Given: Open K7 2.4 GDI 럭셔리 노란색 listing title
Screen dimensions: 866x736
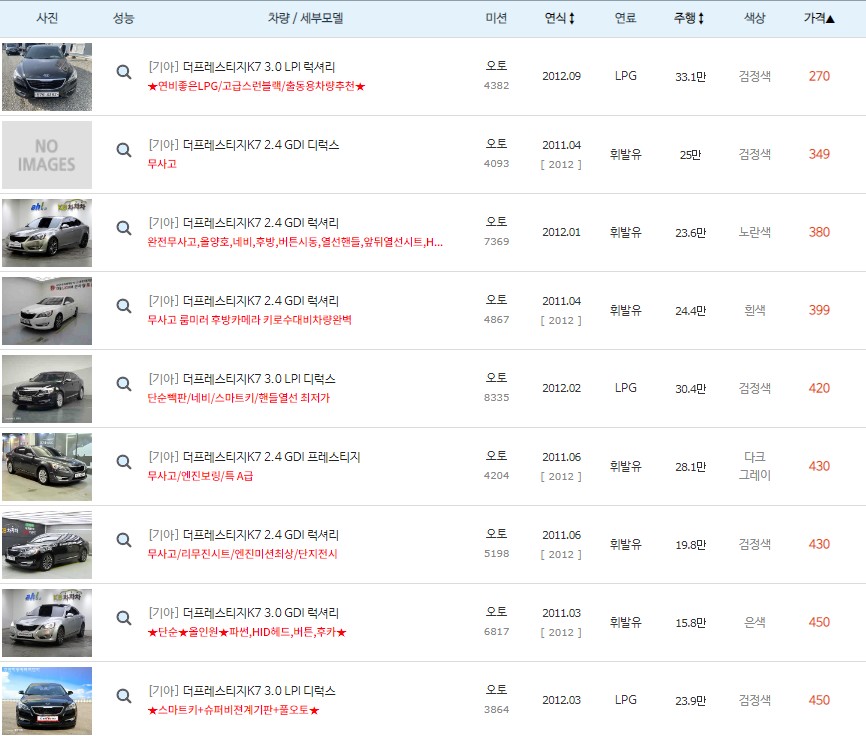Looking at the screenshot, I should click(x=244, y=223).
